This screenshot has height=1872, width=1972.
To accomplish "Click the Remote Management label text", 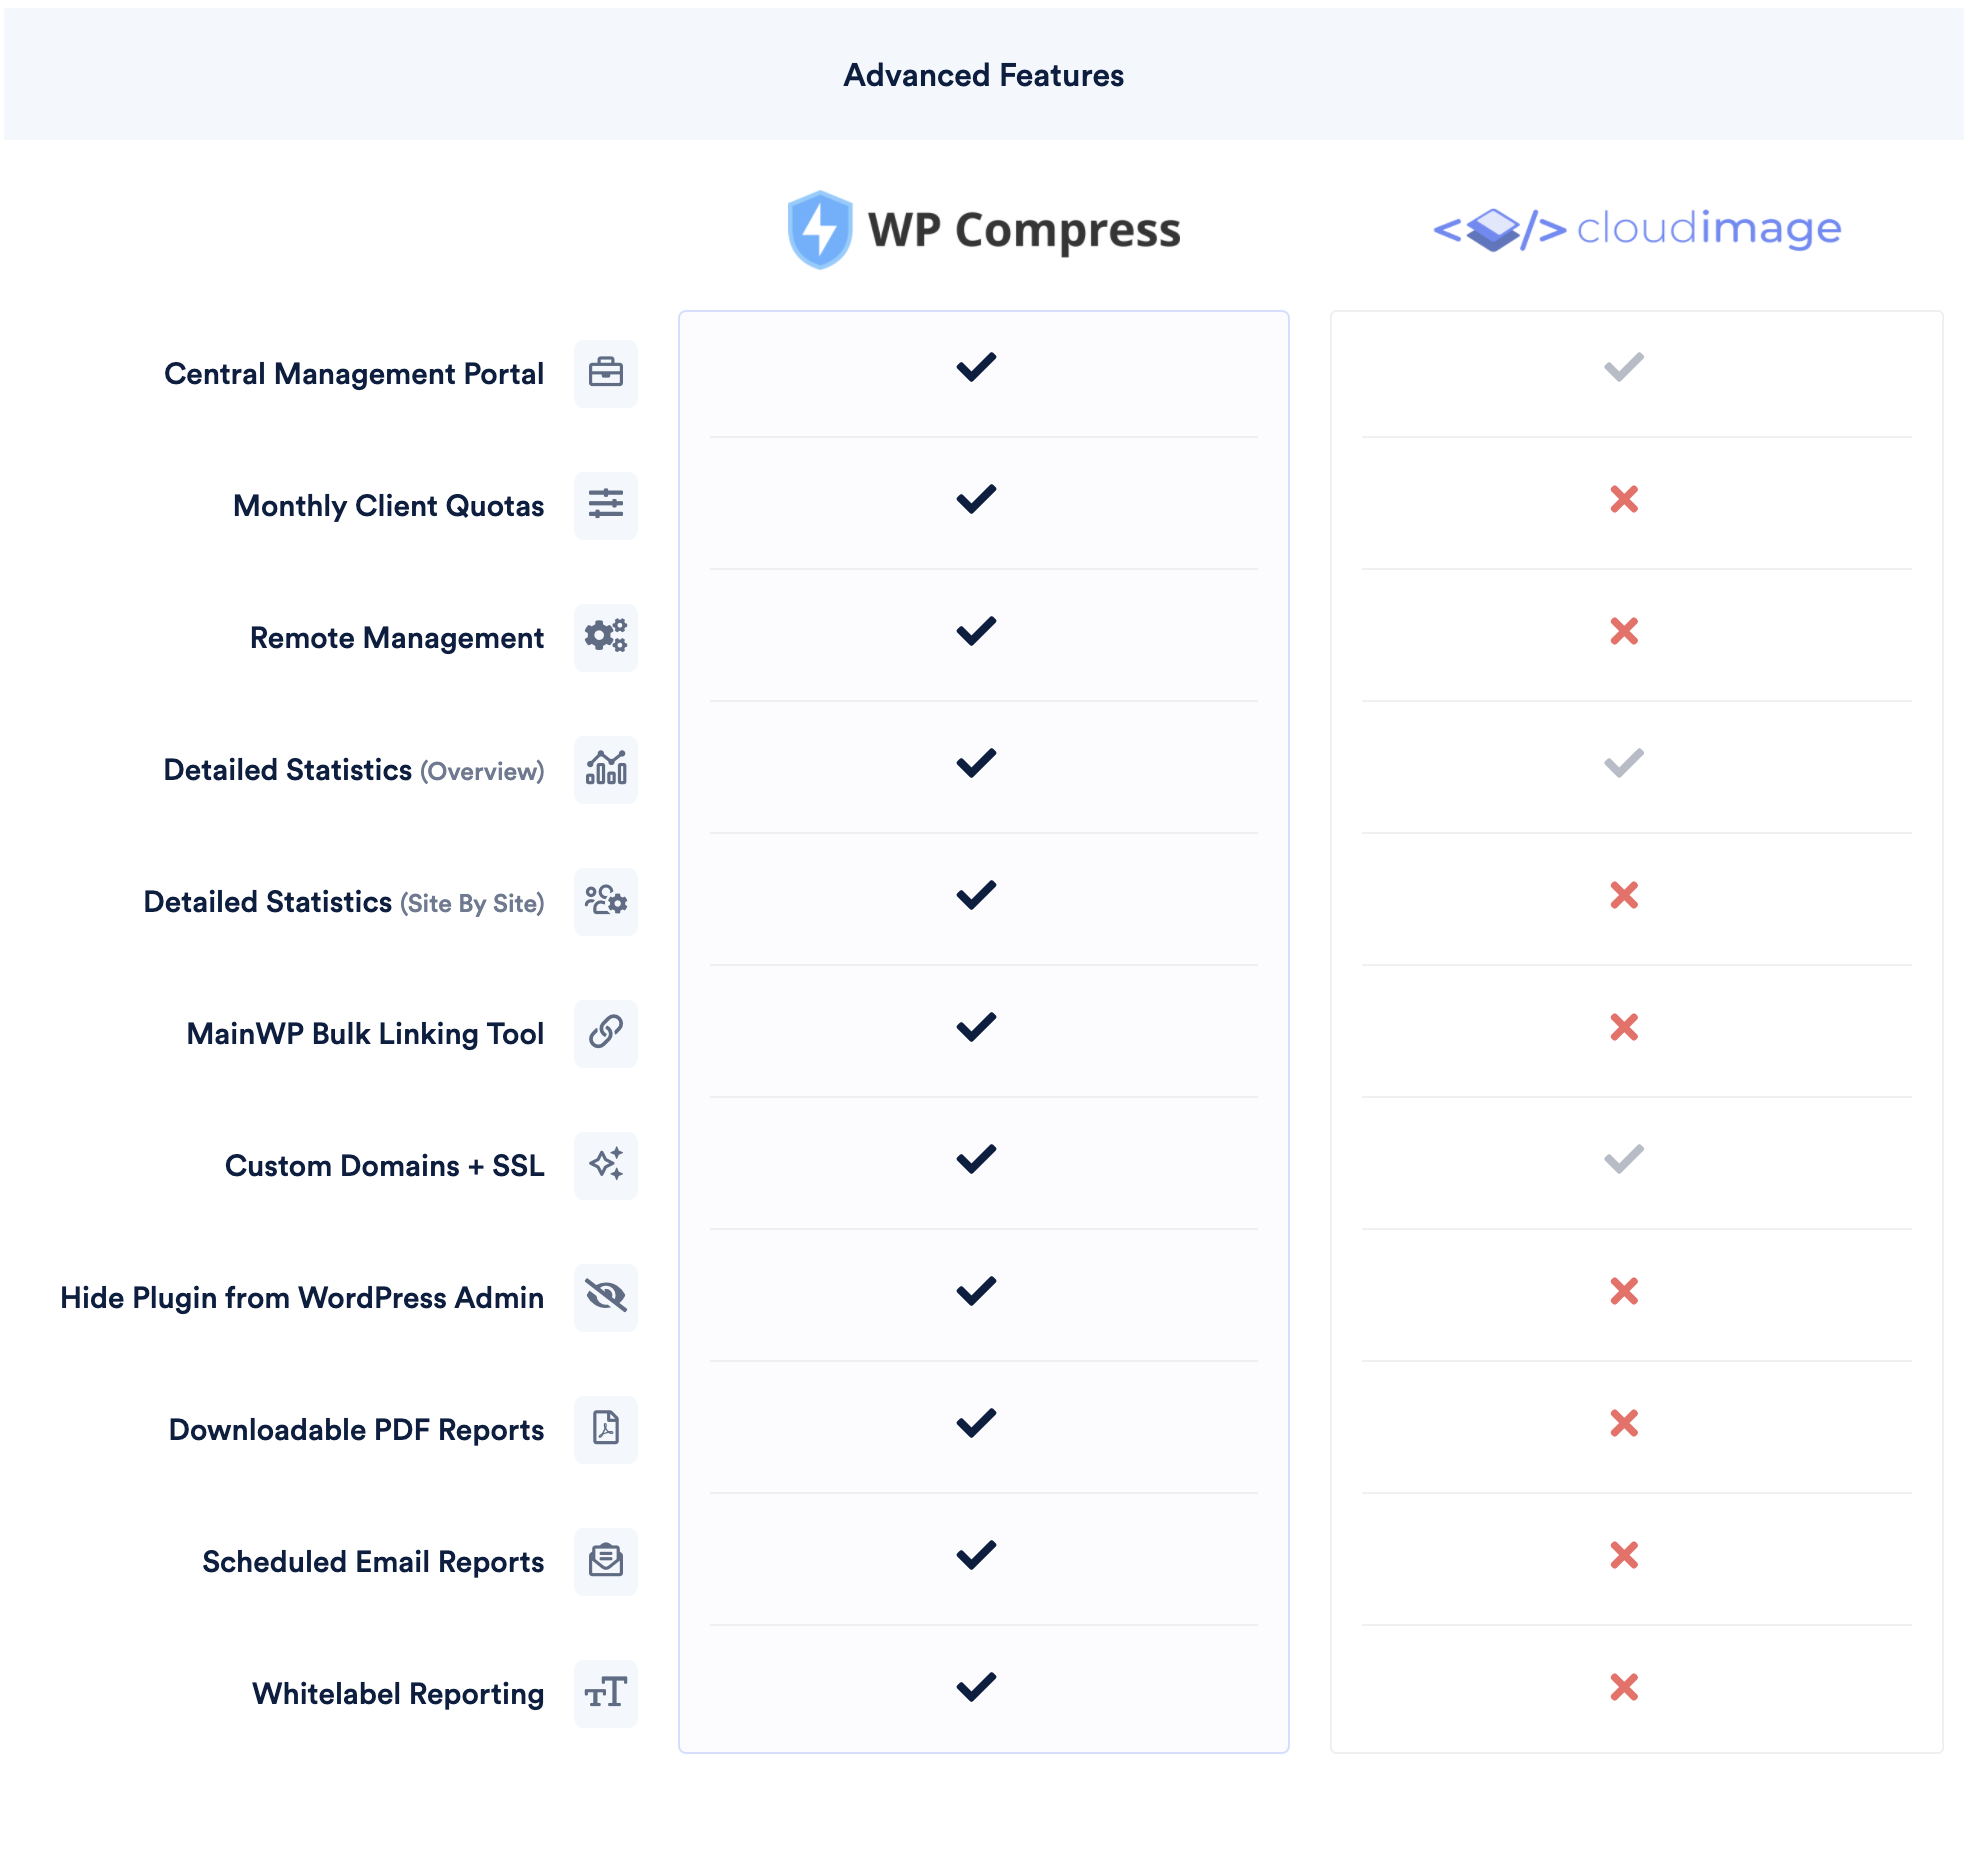I will coord(396,637).
